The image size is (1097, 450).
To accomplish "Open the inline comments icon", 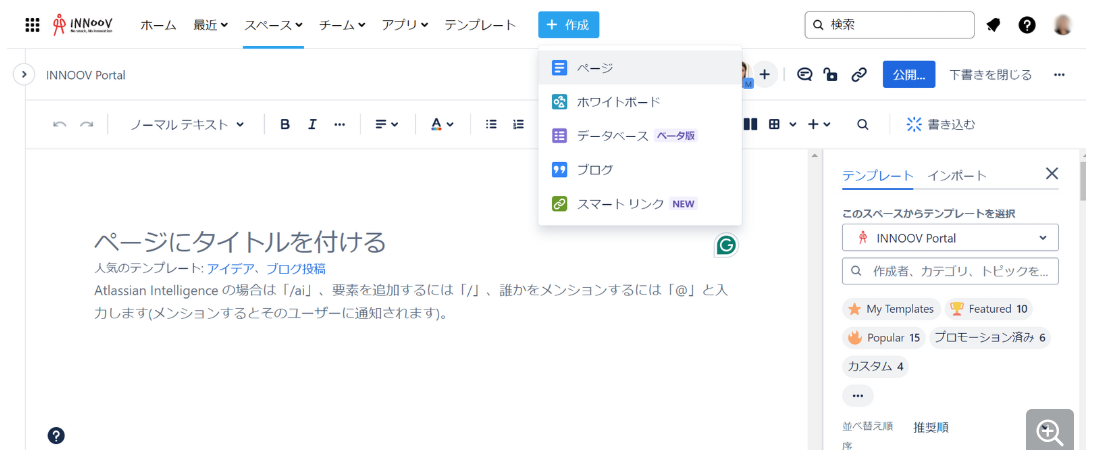I will point(804,74).
